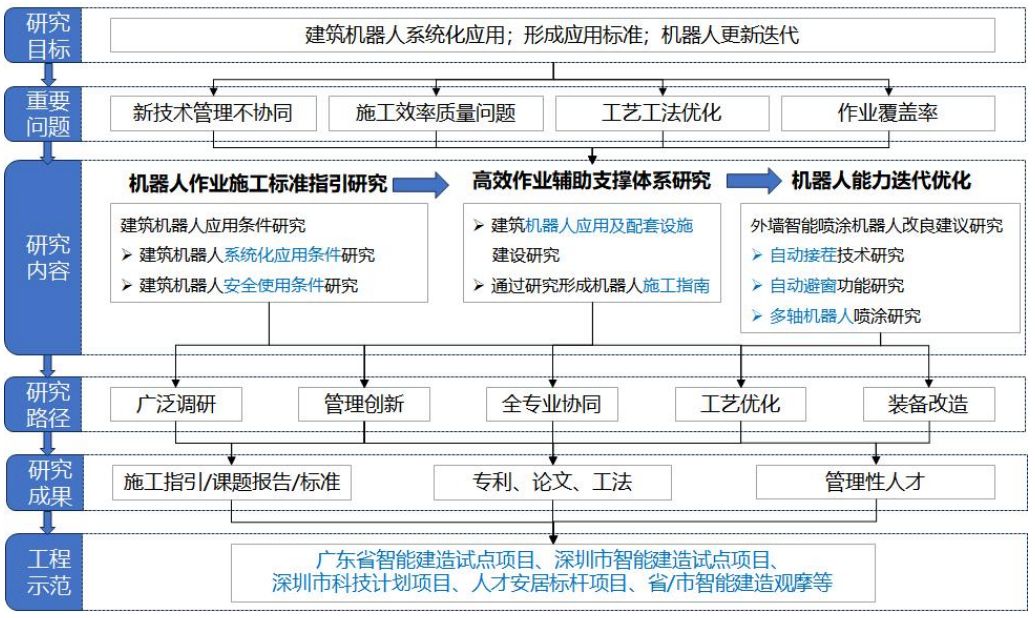Click bullet arrow beside 建筑机器人安全使用条件研究
The width and height of the screenshot is (1035, 618).
tap(127, 285)
